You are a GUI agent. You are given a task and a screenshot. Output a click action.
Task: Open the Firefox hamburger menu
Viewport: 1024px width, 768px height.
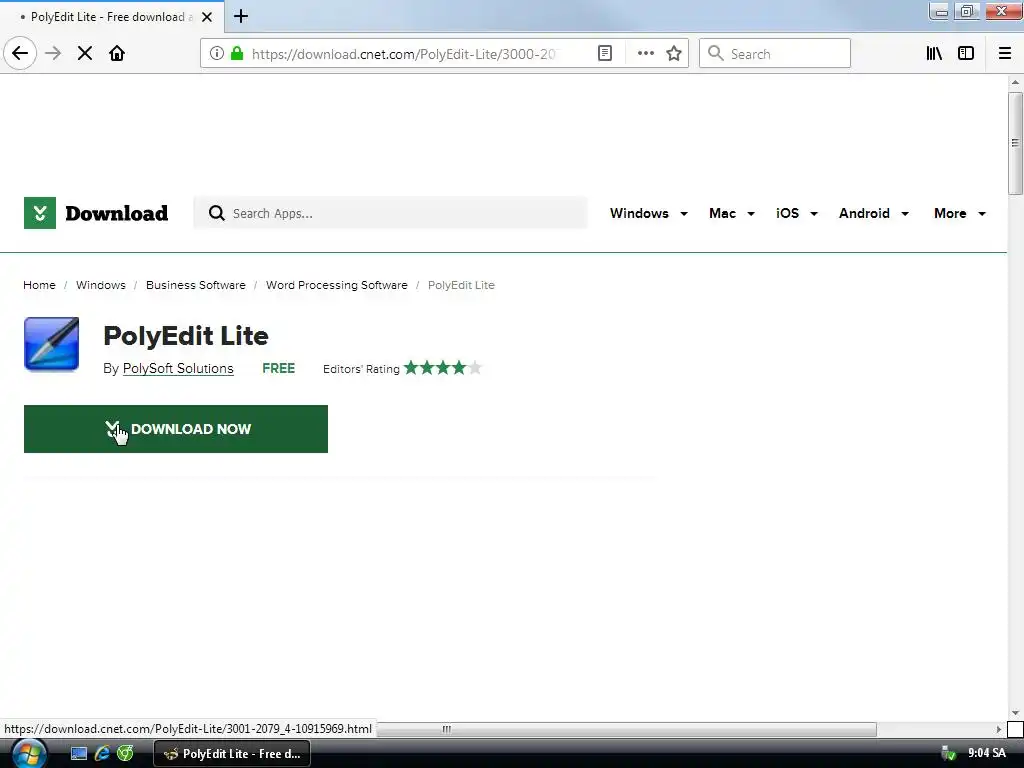pyautogui.click(x=1005, y=53)
